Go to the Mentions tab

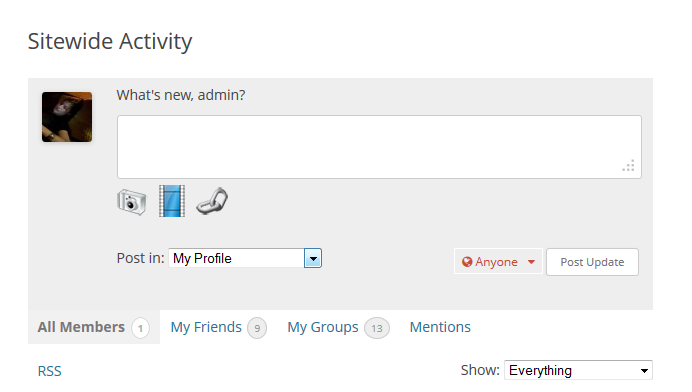point(440,327)
